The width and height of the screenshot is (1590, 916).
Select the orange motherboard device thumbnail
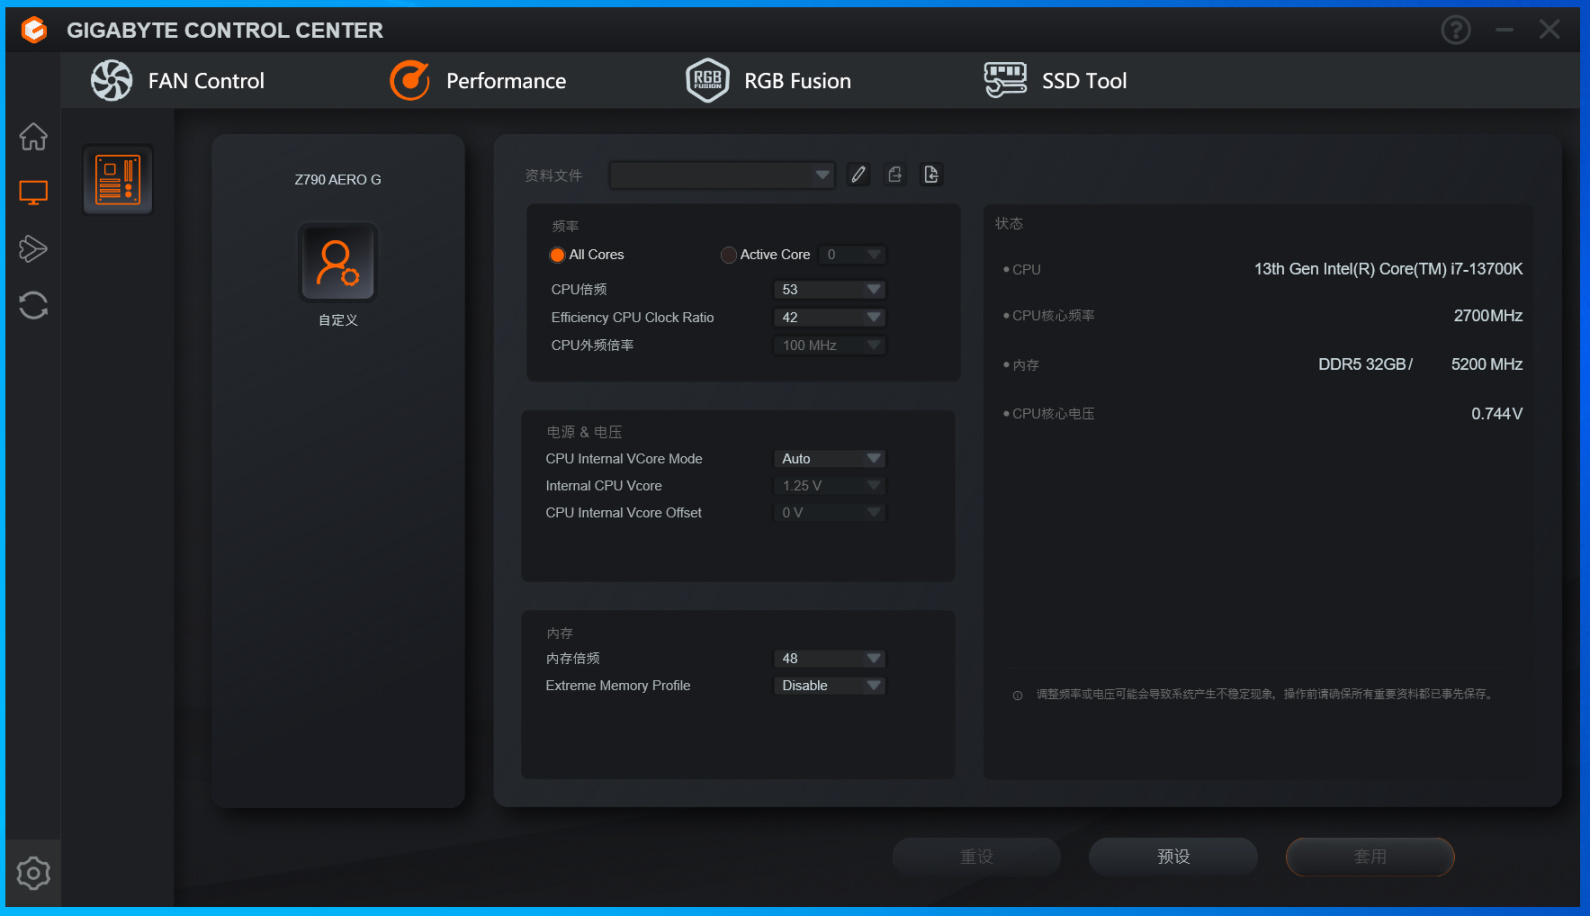[118, 180]
